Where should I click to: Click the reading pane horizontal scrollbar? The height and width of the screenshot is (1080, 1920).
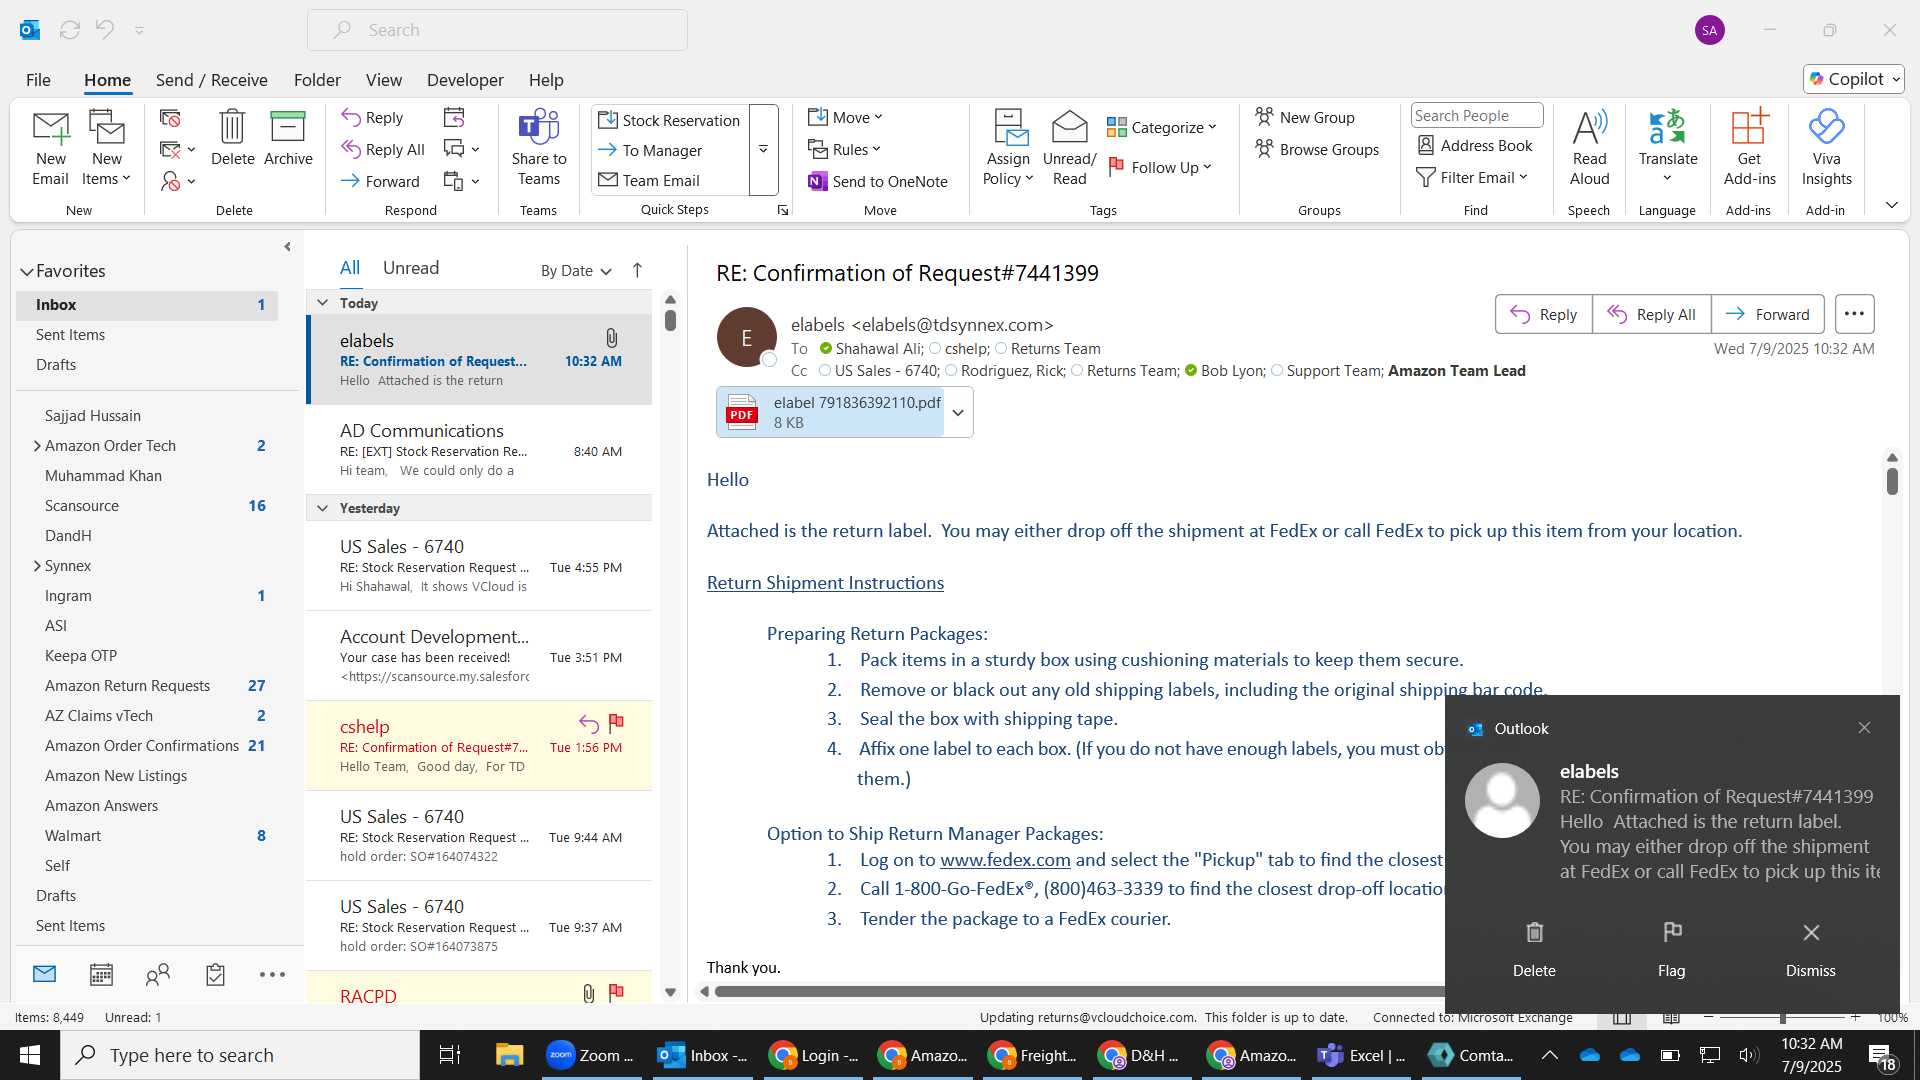point(1078,992)
